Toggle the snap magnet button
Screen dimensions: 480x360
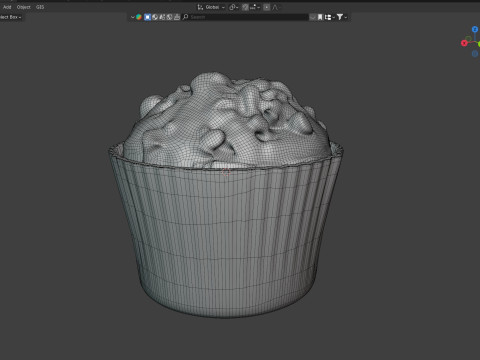(245, 7)
